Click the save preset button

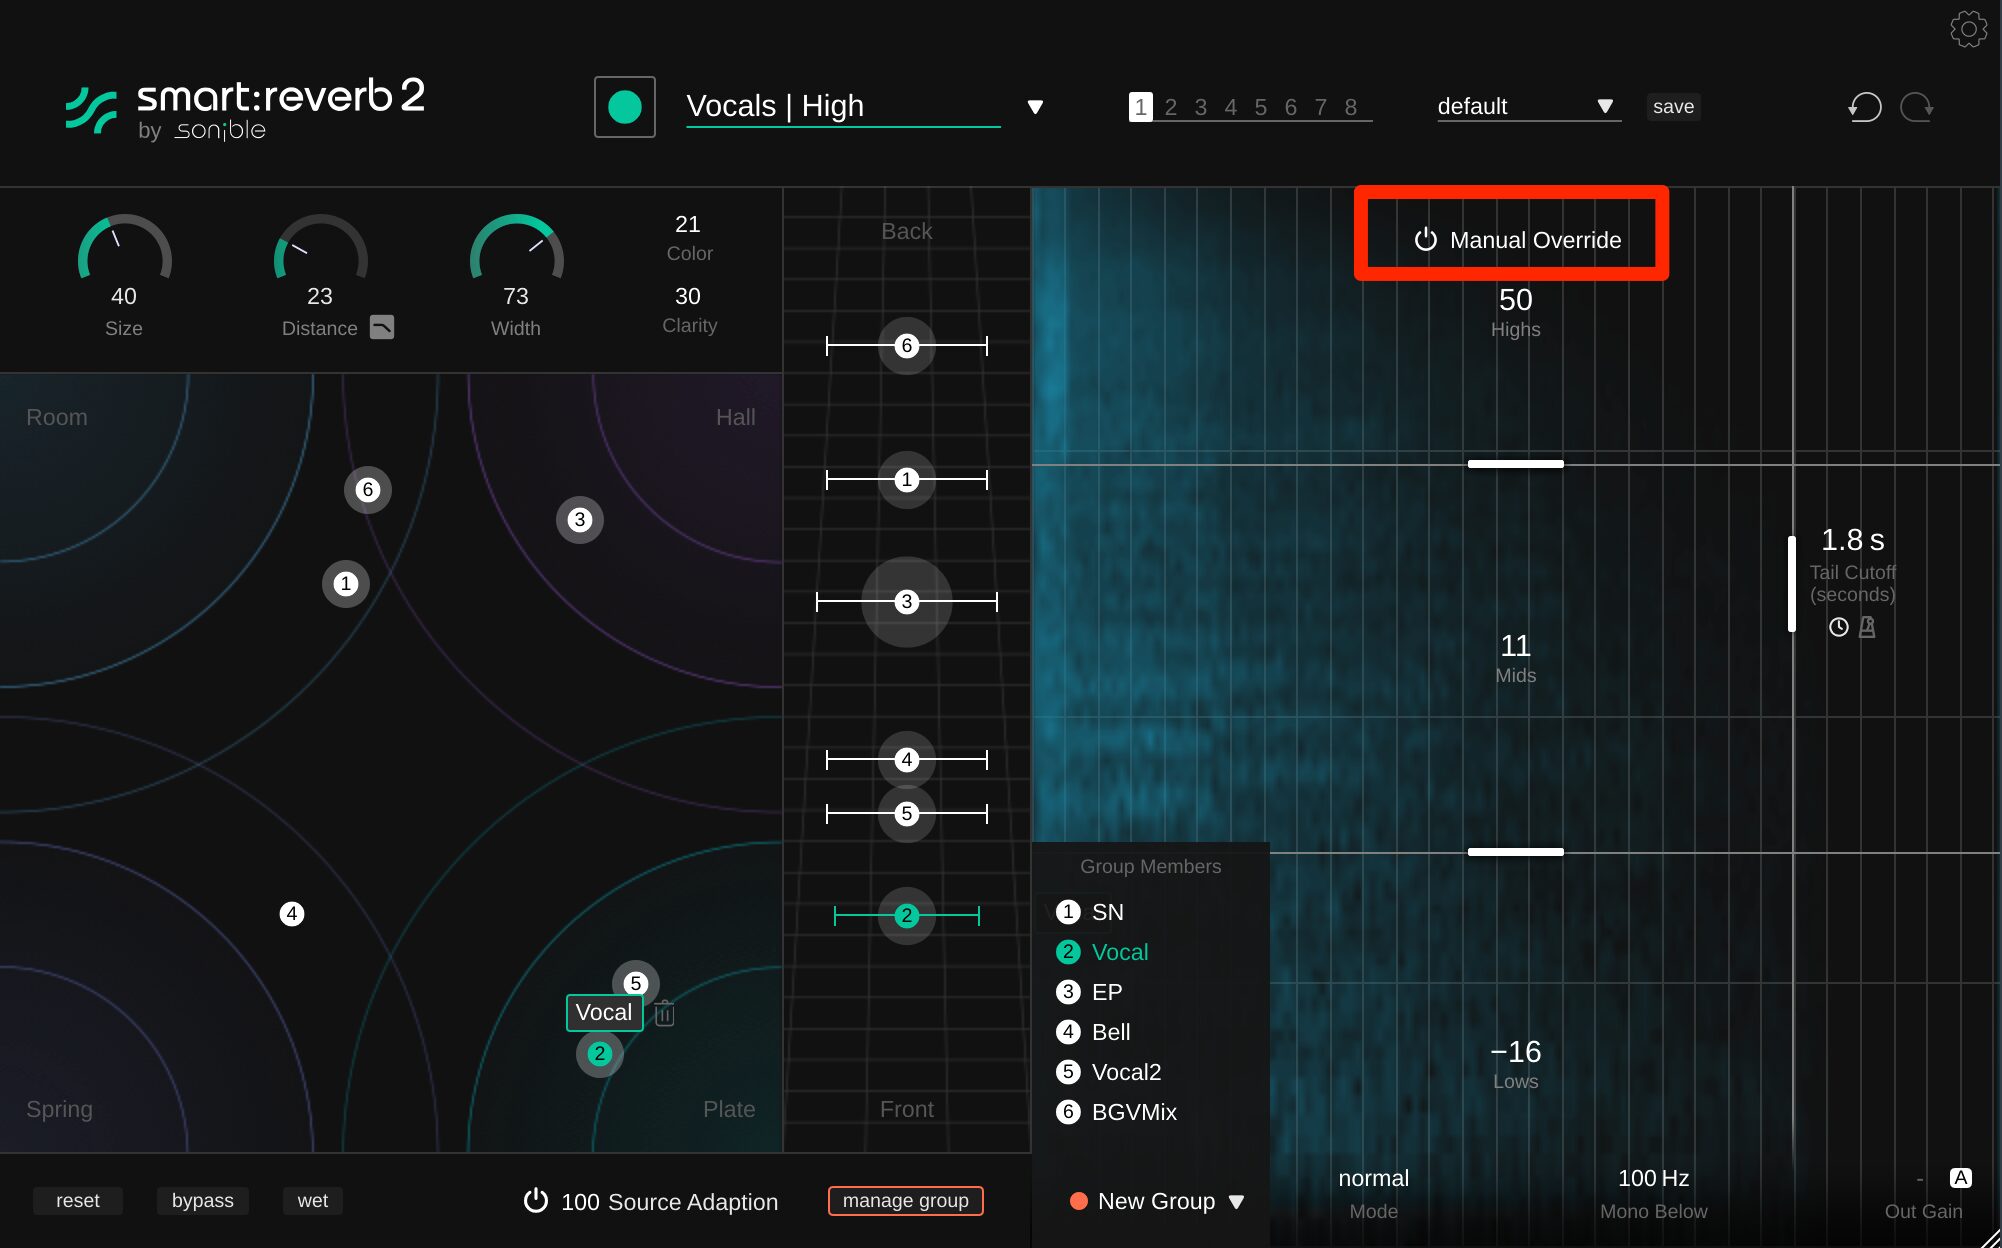1674,107
